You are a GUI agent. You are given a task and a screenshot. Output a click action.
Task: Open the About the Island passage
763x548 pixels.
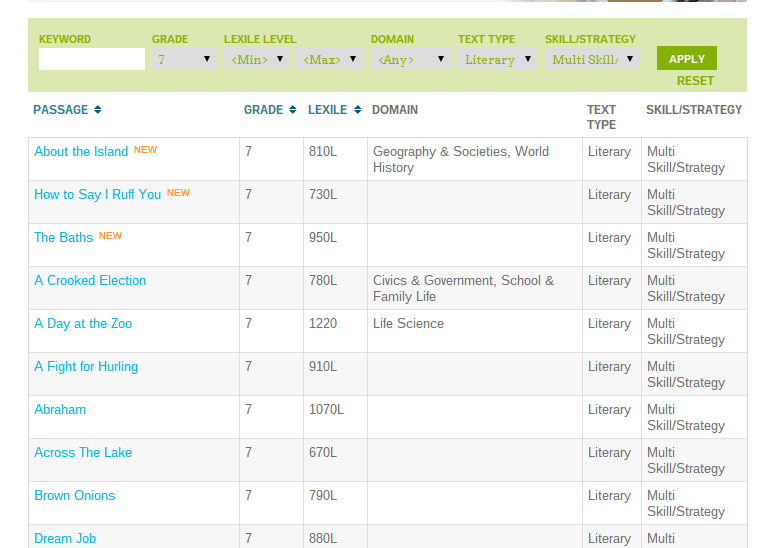coord(81,152)
